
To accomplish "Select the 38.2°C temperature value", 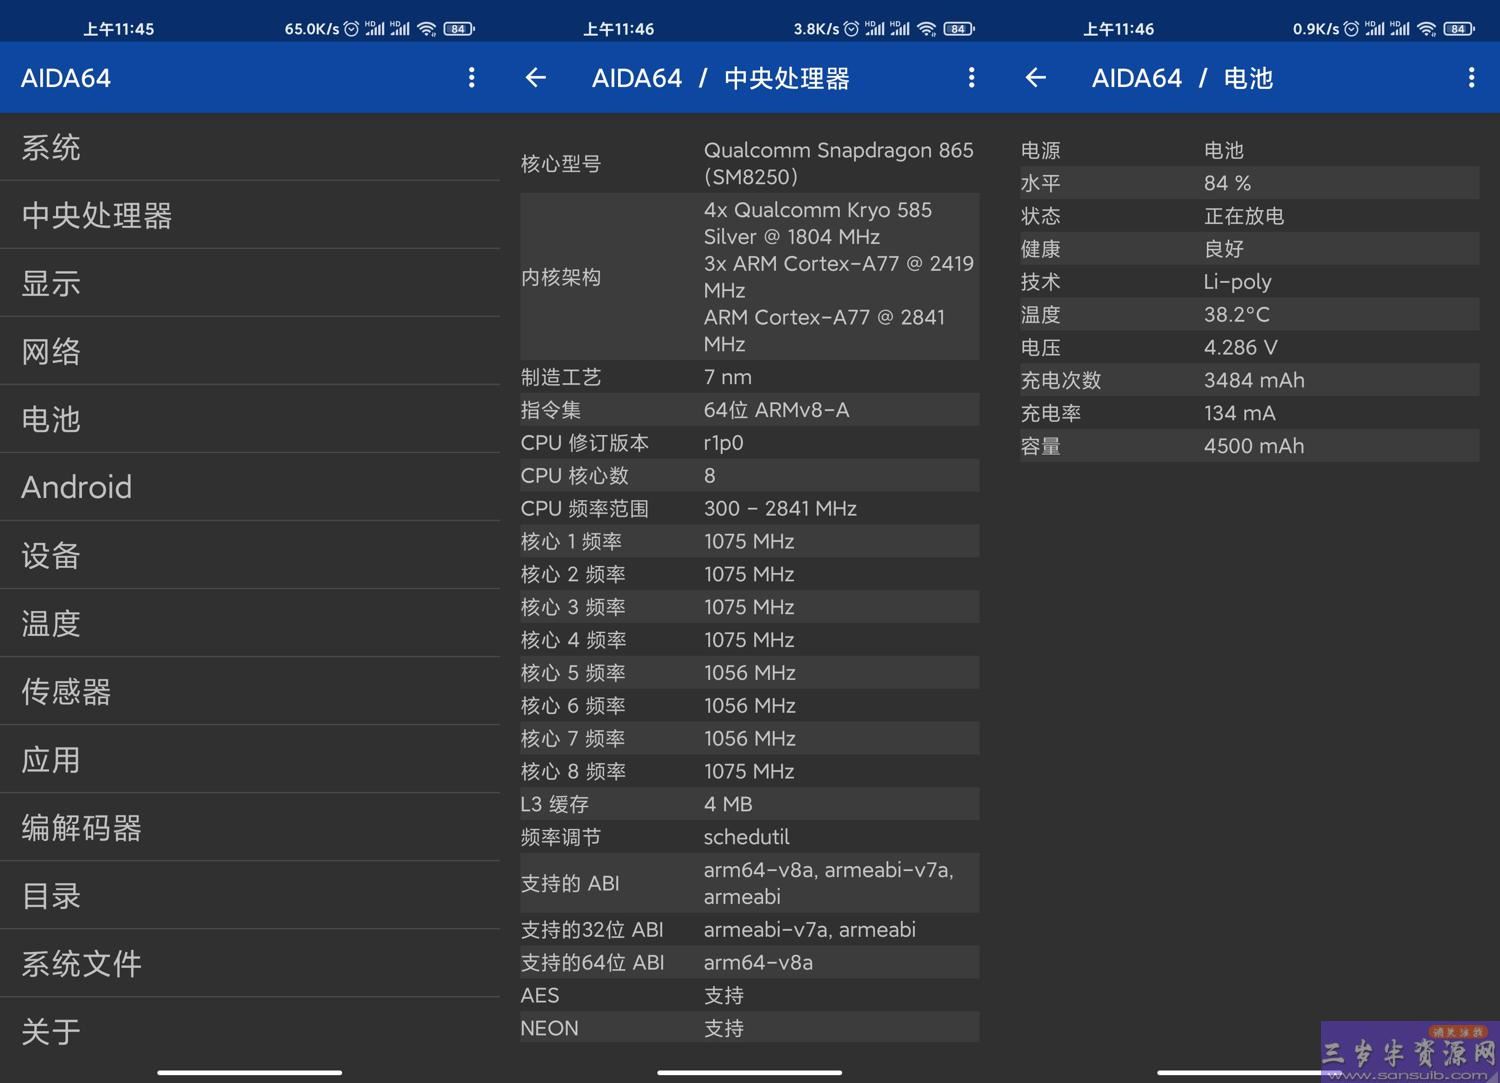I will [1236, 315].
